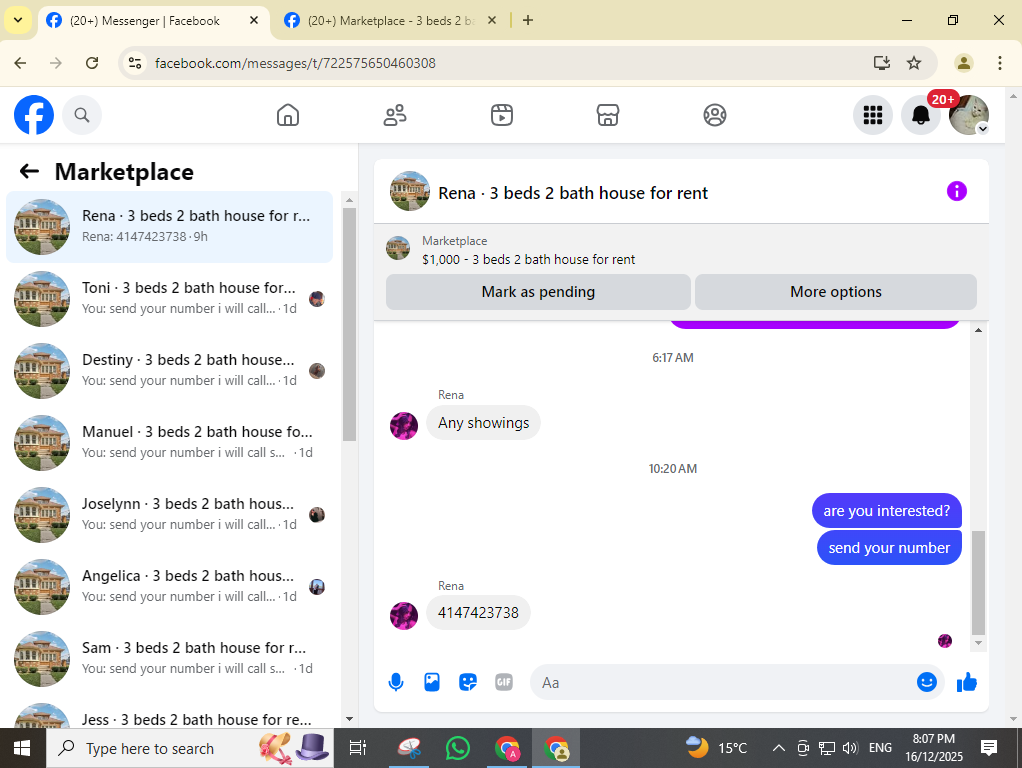Open Rena's conversation in the list
1022x768 pixels.
(x=169, y=227)
